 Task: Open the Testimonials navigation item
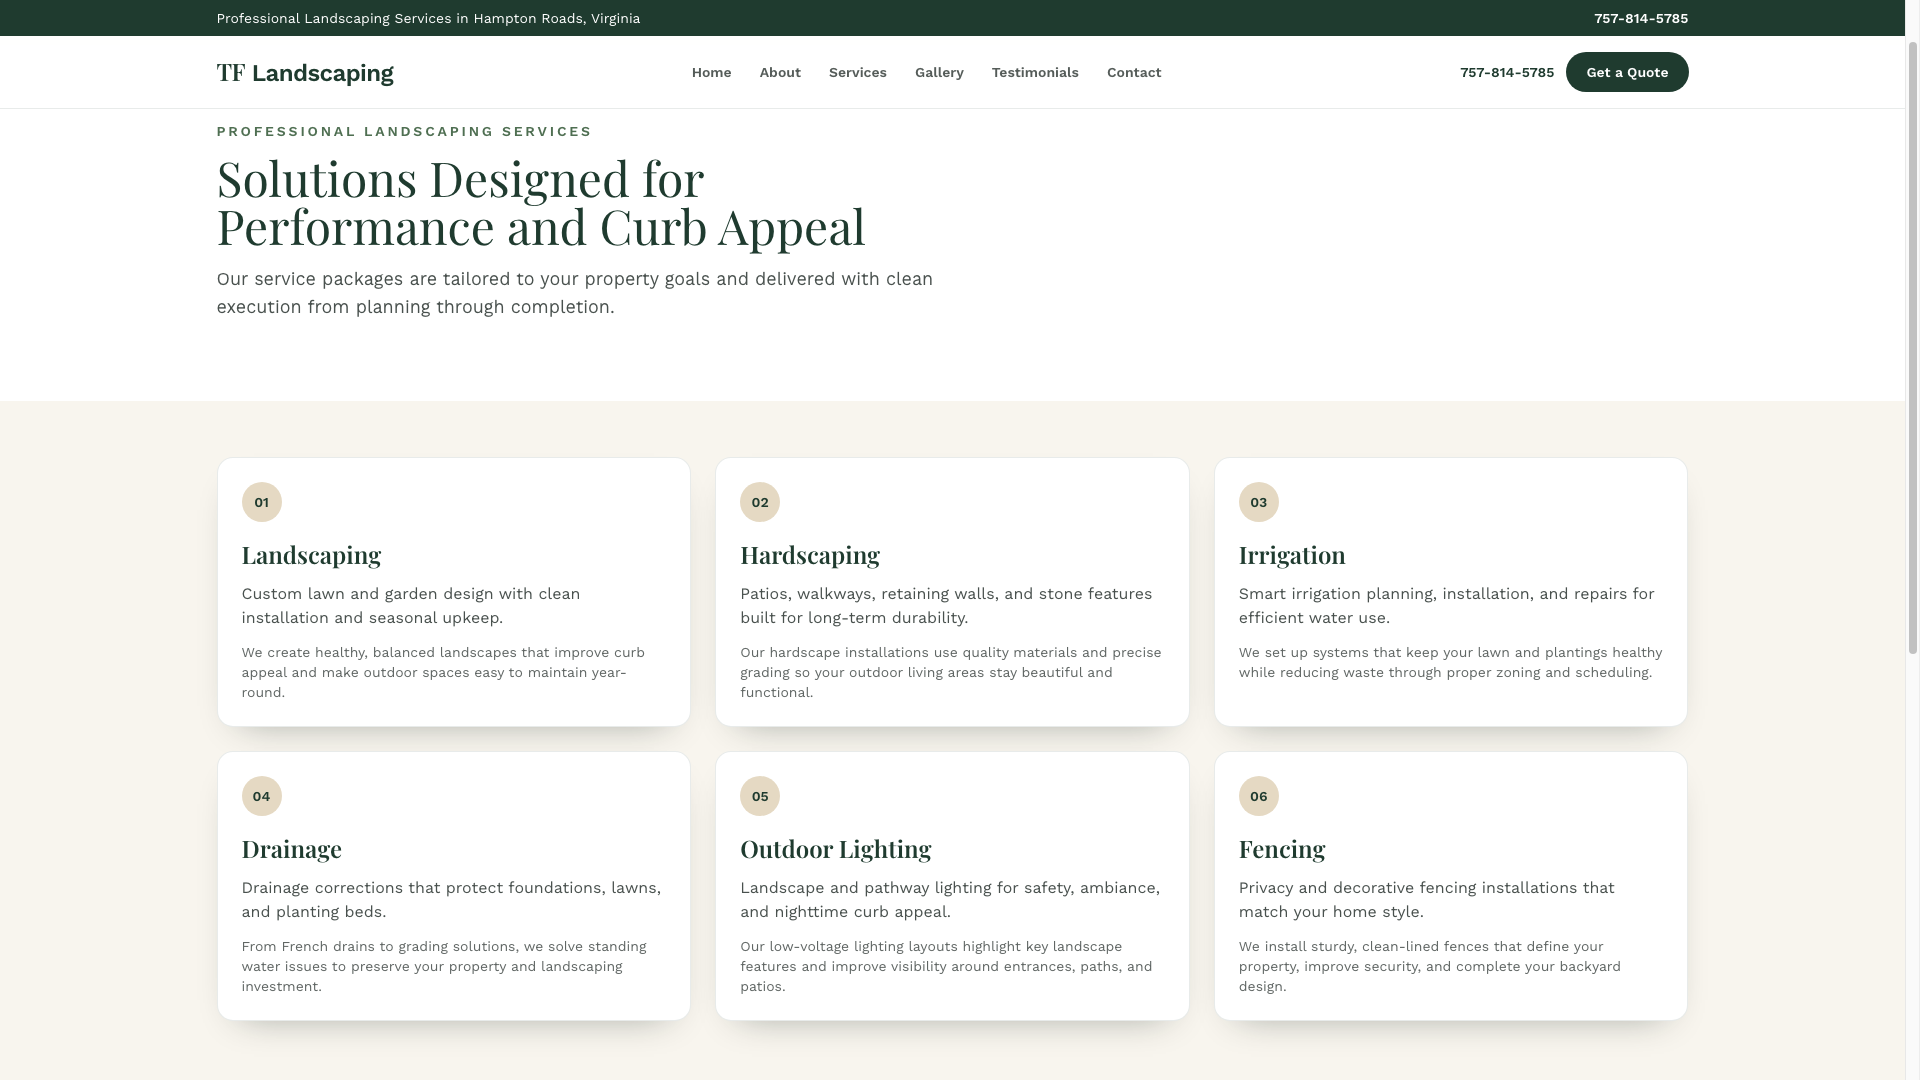click(1035, 72)
